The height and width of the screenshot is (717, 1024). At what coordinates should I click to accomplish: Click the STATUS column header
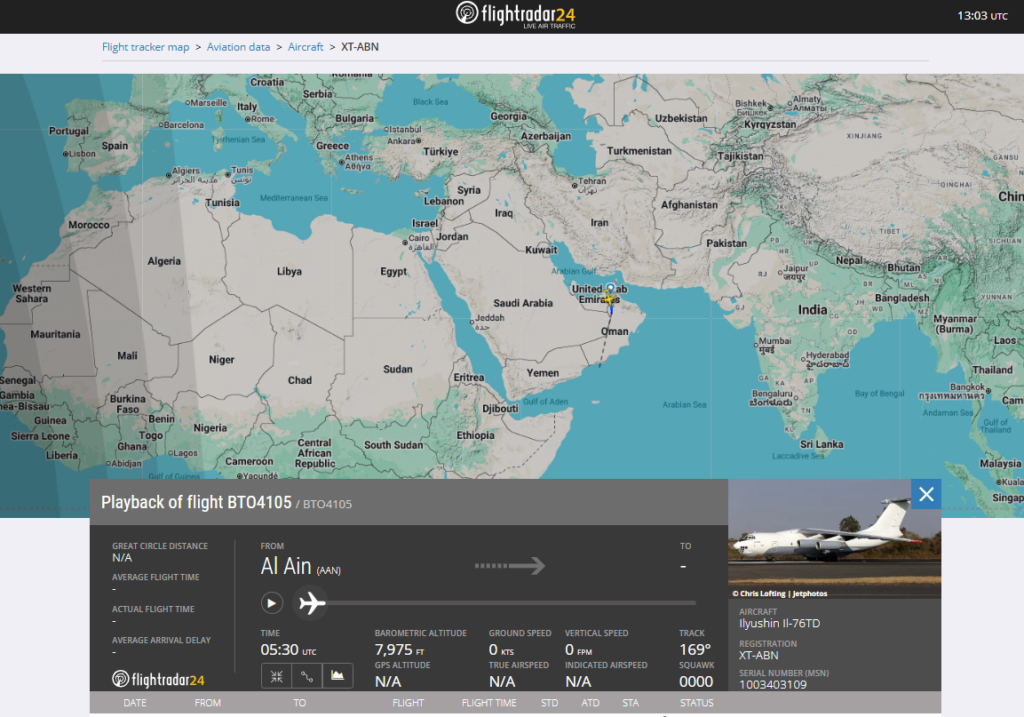[696, 703]
